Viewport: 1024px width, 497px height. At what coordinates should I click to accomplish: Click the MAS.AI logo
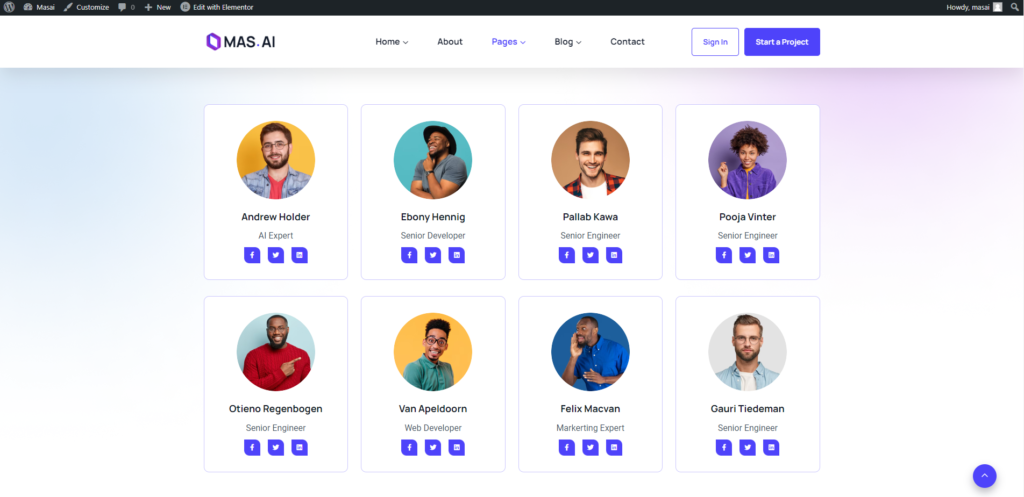(241, 42)
